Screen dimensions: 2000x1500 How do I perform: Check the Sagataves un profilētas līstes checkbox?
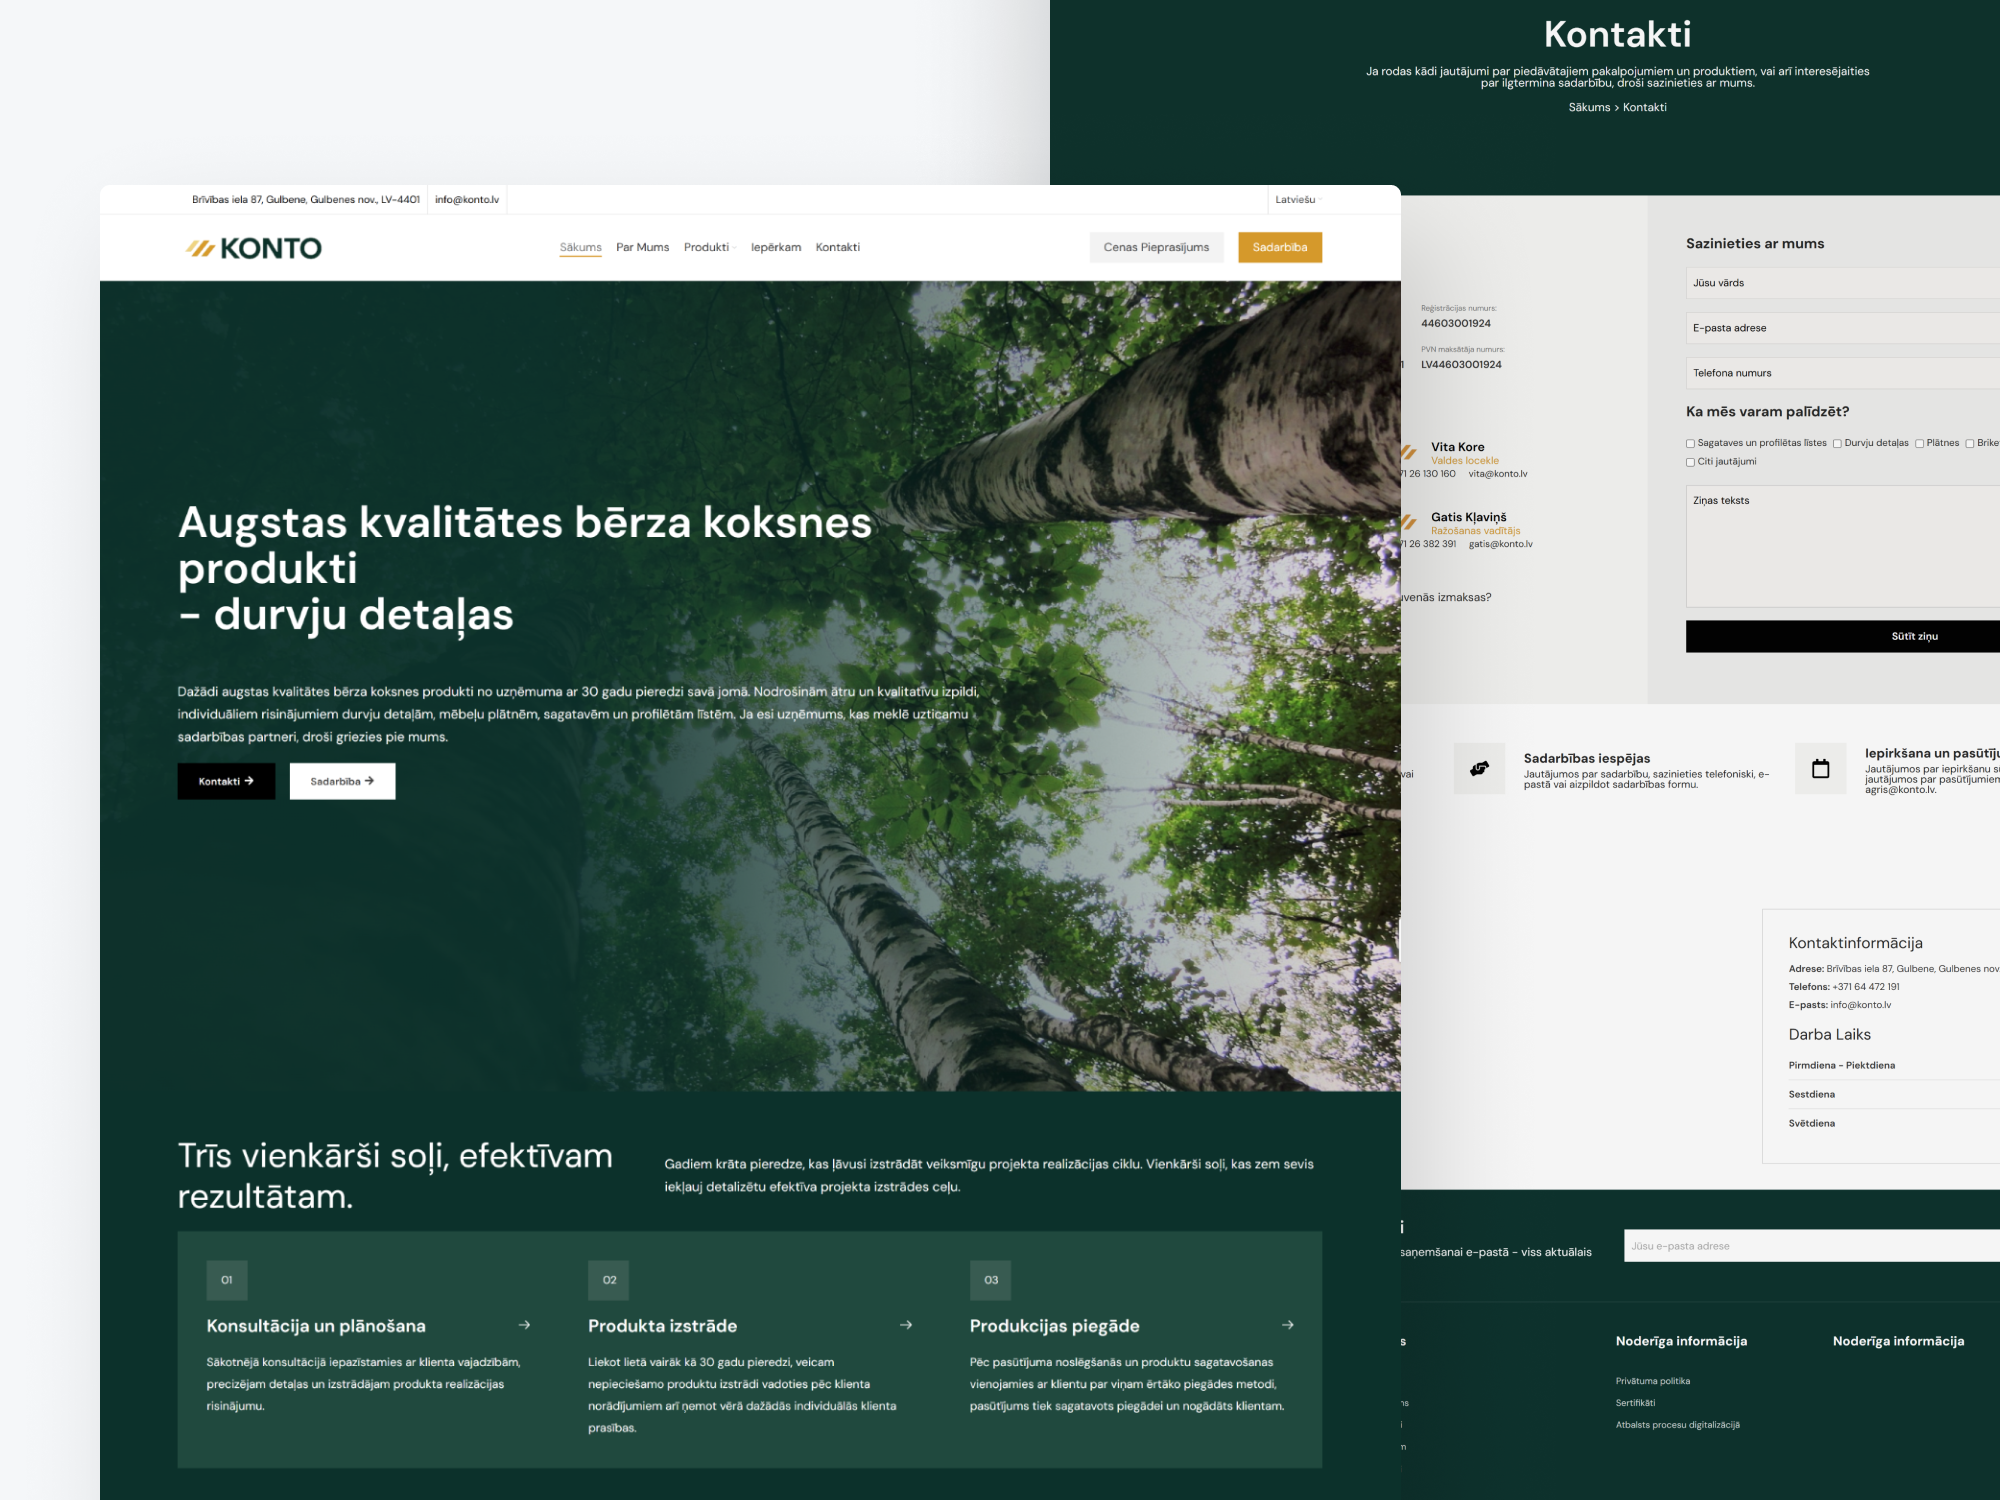[x=1691, y=443]
